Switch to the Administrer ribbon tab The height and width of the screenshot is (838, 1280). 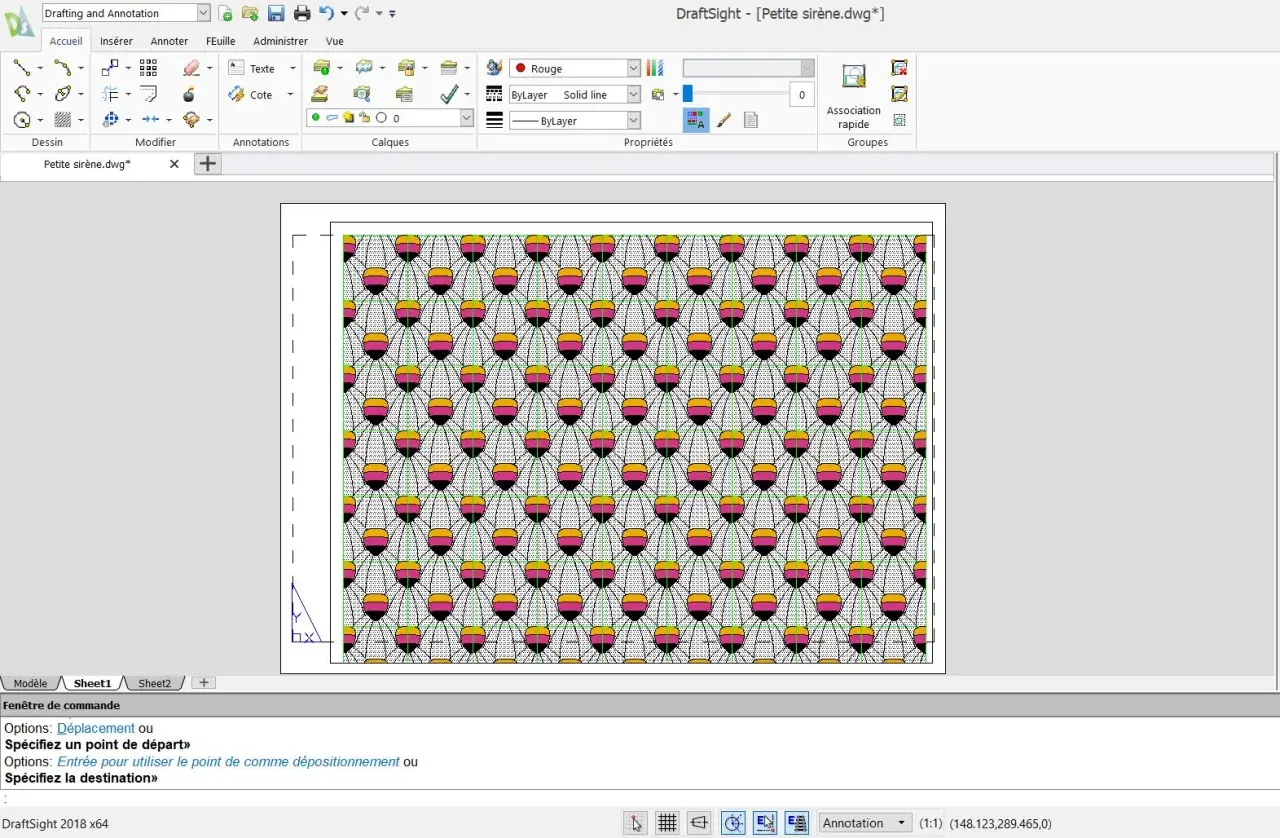click(280, 41)
